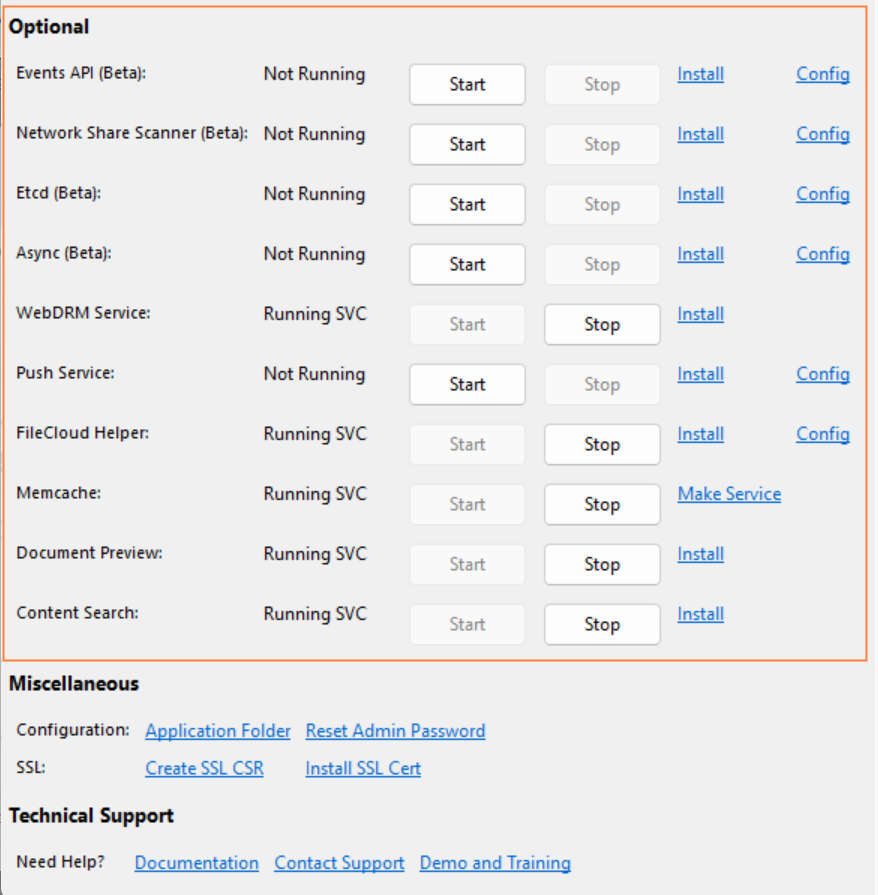The image size is (878, 895).
Task: Click Contact Support link
Action: click(339, 862)
